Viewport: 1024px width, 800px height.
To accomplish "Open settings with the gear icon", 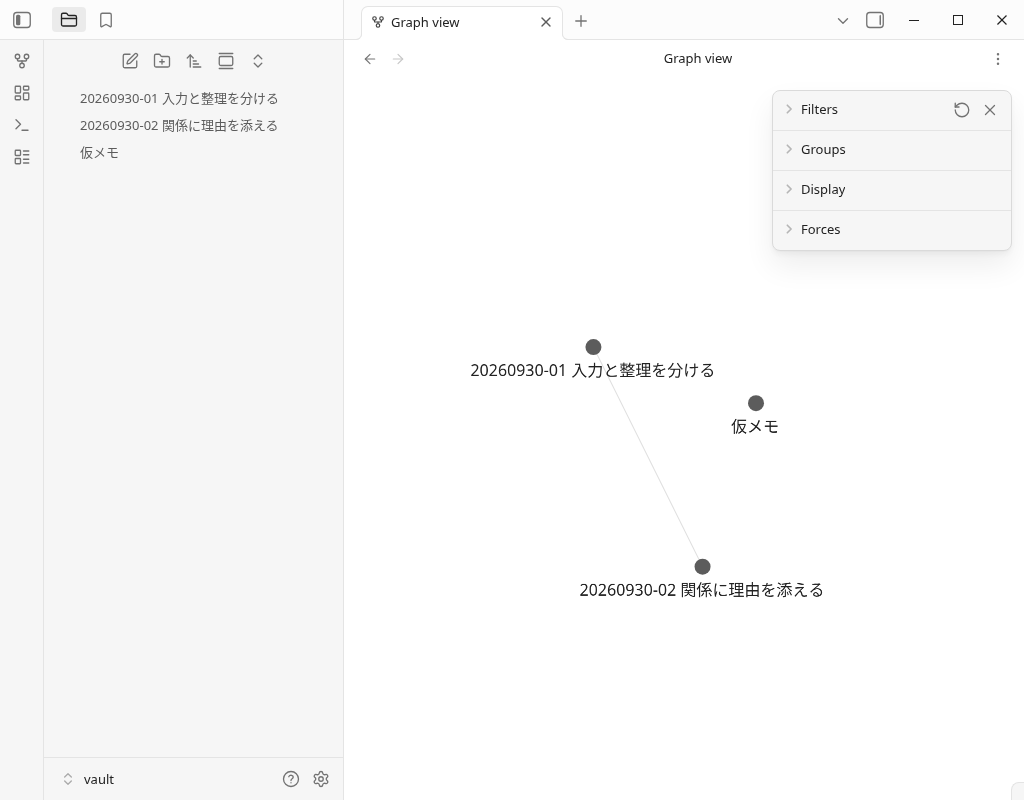I will tap(321, 779).
